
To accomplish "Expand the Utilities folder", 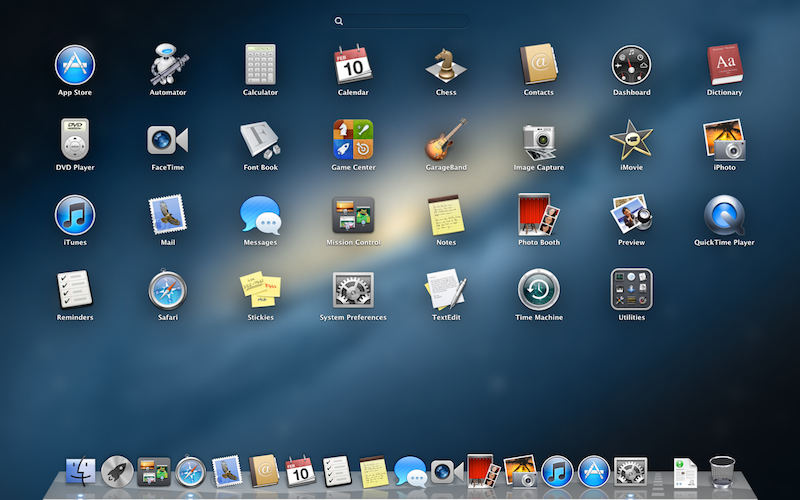I will (631, 290).
